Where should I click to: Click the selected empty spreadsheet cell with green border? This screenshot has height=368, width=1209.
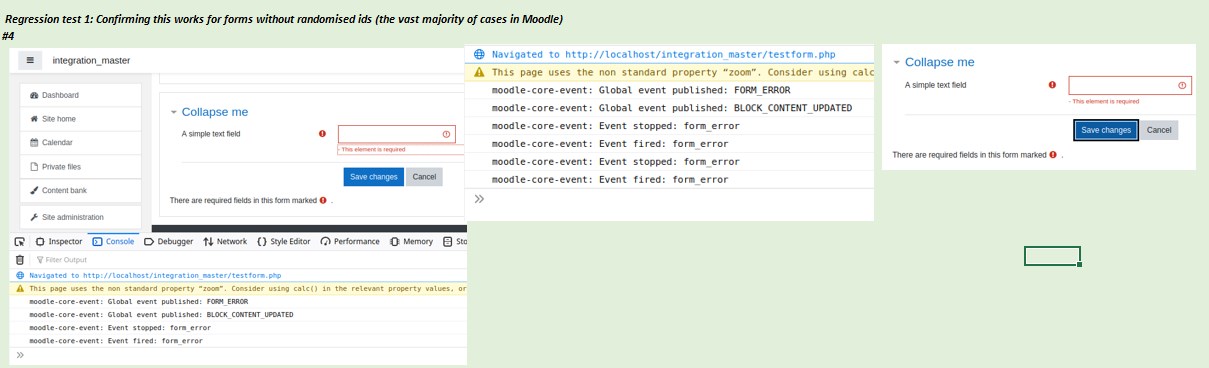(x=1052, y=256)
